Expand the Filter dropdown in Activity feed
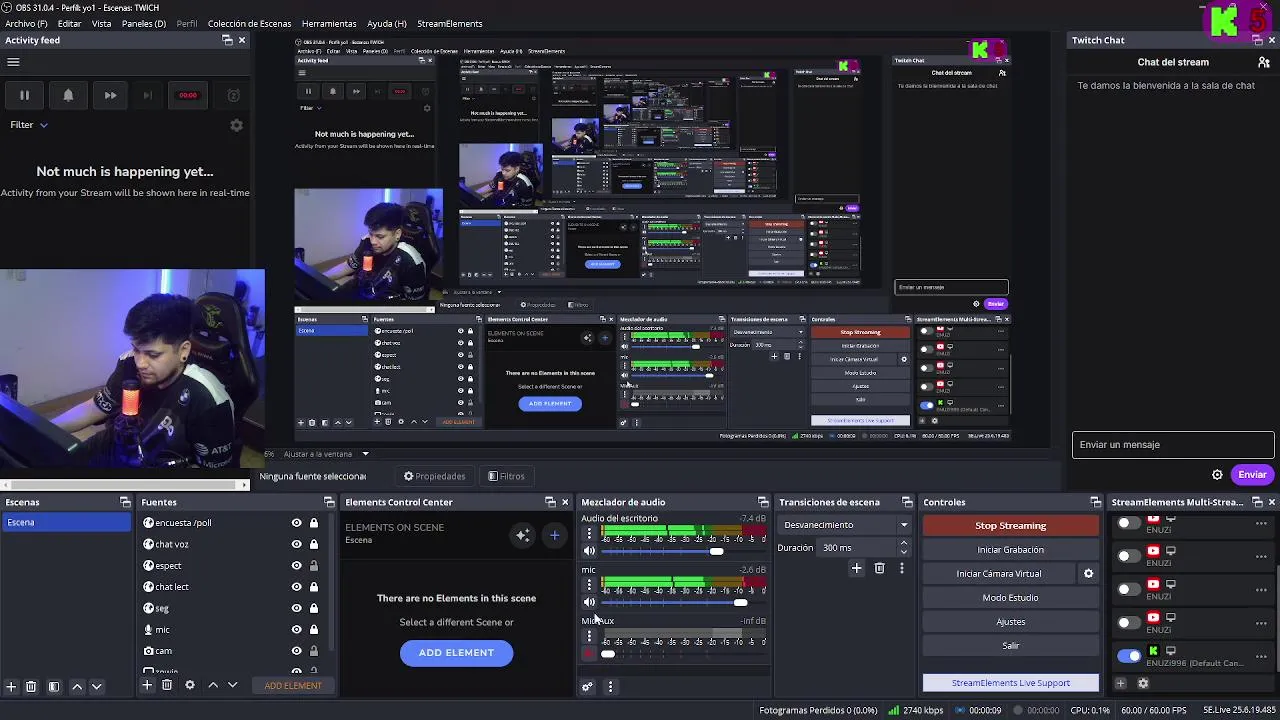This screenshot has width=1280, height=720. [29, 125]
